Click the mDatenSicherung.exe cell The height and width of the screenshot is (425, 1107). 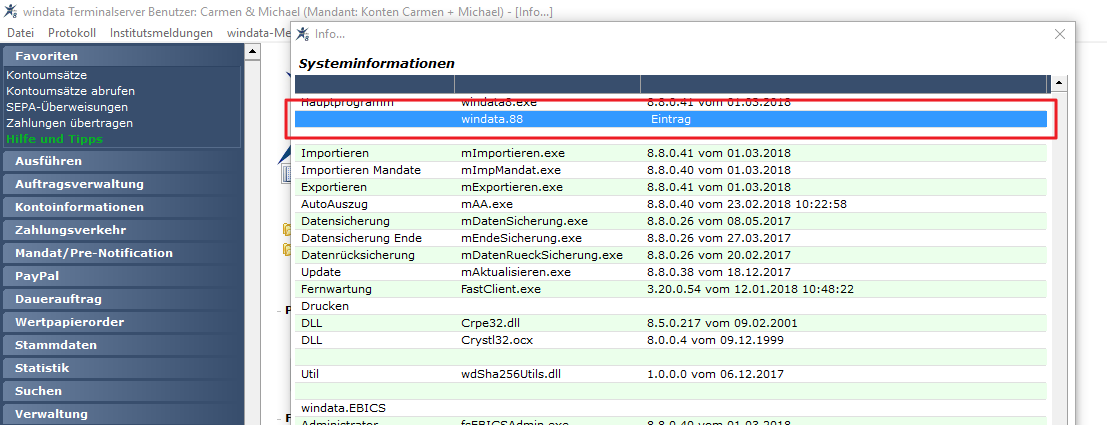524,221
